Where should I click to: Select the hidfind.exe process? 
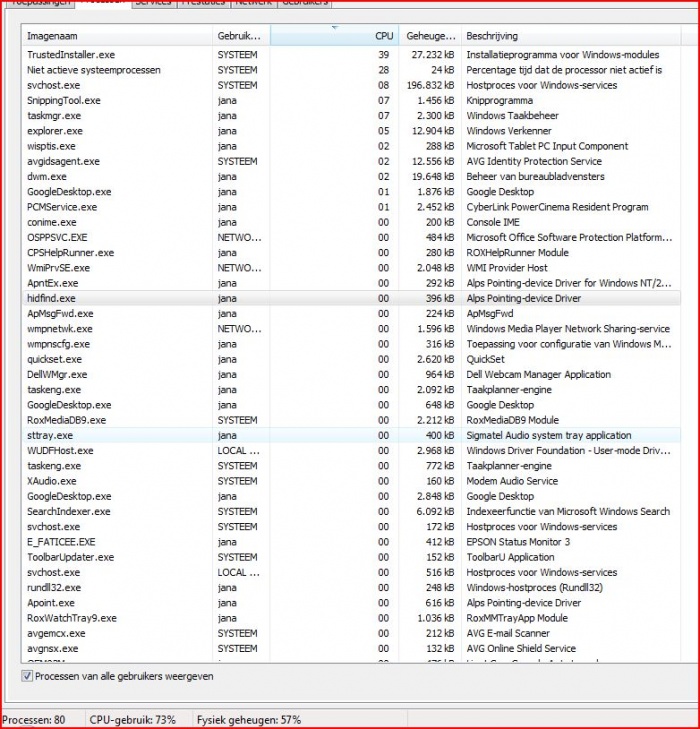pyautogui.click(x=351, y=298)
